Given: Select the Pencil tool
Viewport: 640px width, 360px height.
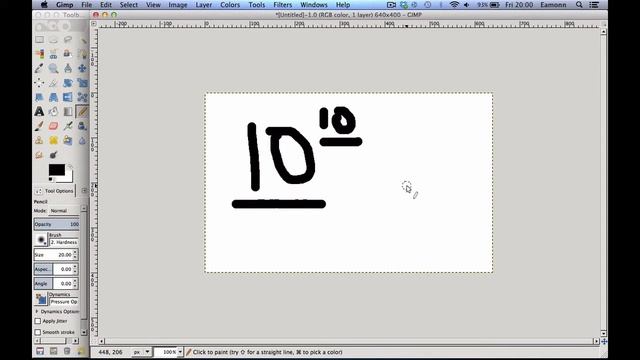Looking at the screenshot, I should pyautogui.click(x=82, y=111).
